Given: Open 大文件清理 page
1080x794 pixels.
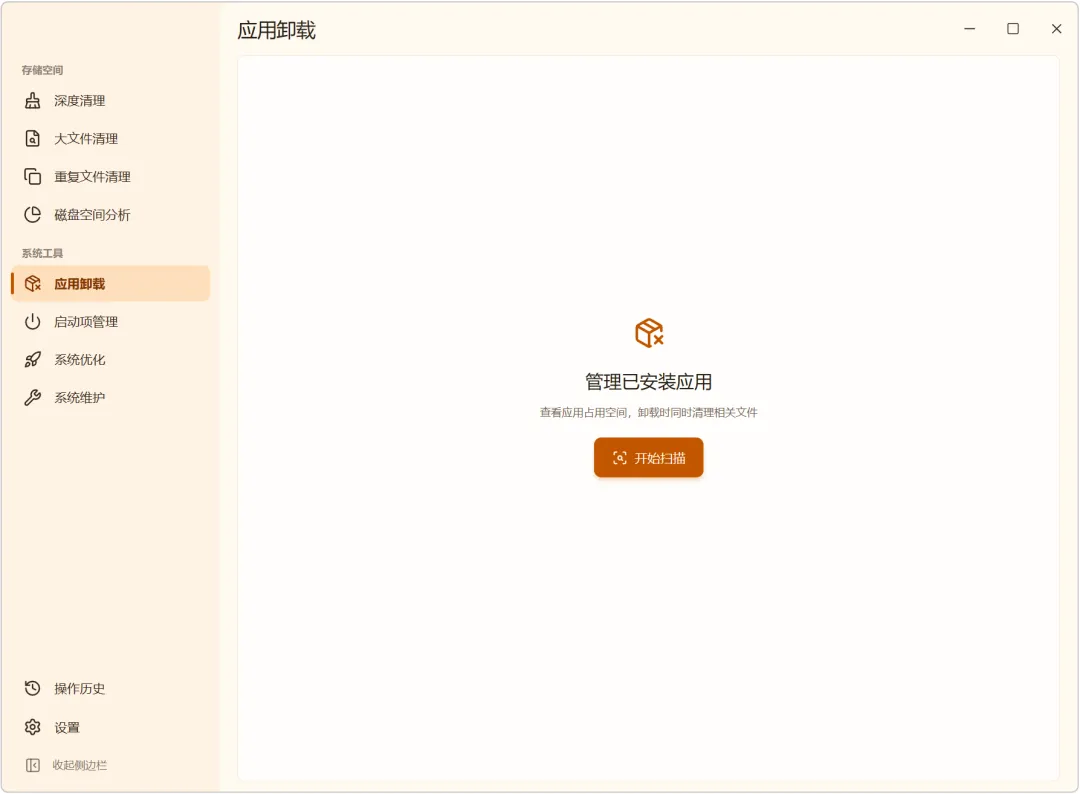Looking at the screenshot, I should (110, 139).
